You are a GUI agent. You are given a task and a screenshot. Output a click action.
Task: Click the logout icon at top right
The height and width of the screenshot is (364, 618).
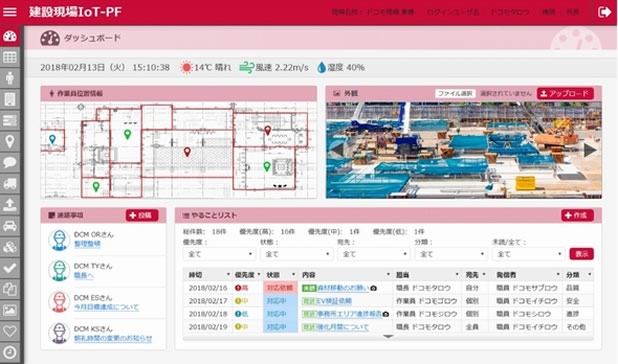(x=604, y=12)
